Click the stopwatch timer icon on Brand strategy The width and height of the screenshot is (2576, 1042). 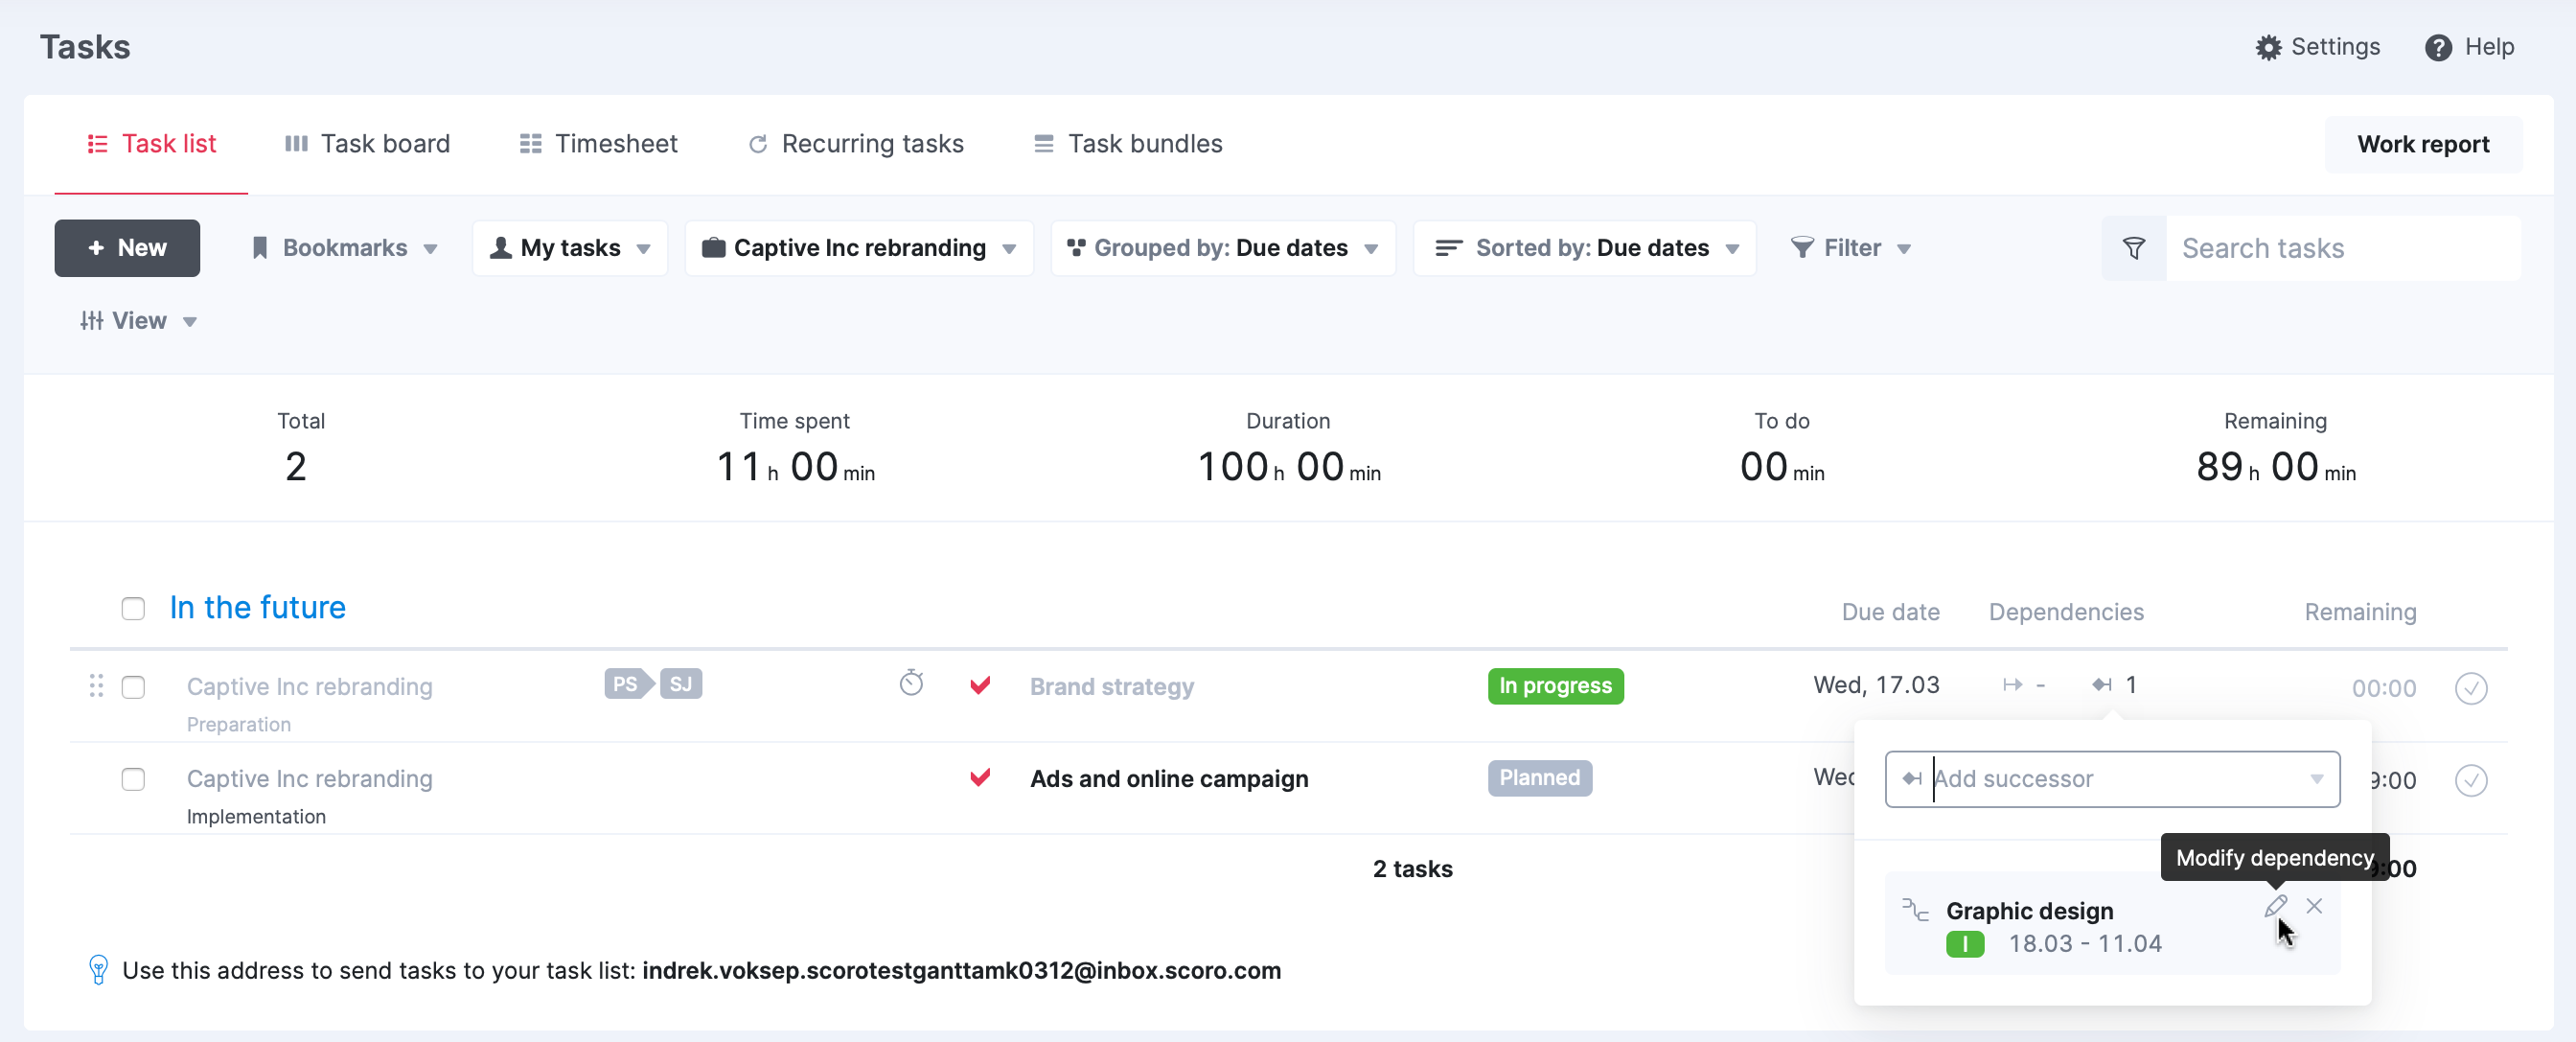[x=910, y=684]
